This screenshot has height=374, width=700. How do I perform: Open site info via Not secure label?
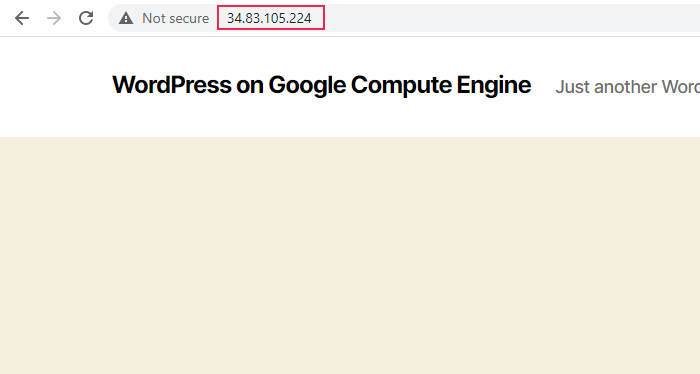pos(175,18)
